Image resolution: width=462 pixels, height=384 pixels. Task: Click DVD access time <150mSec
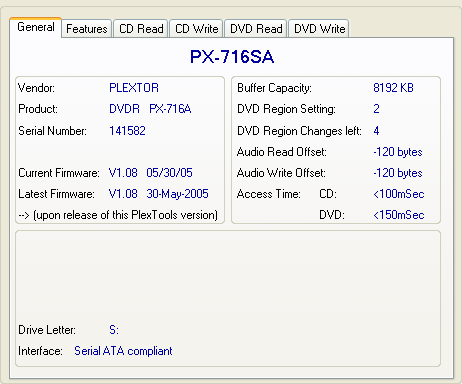click(x=399, y=215)
